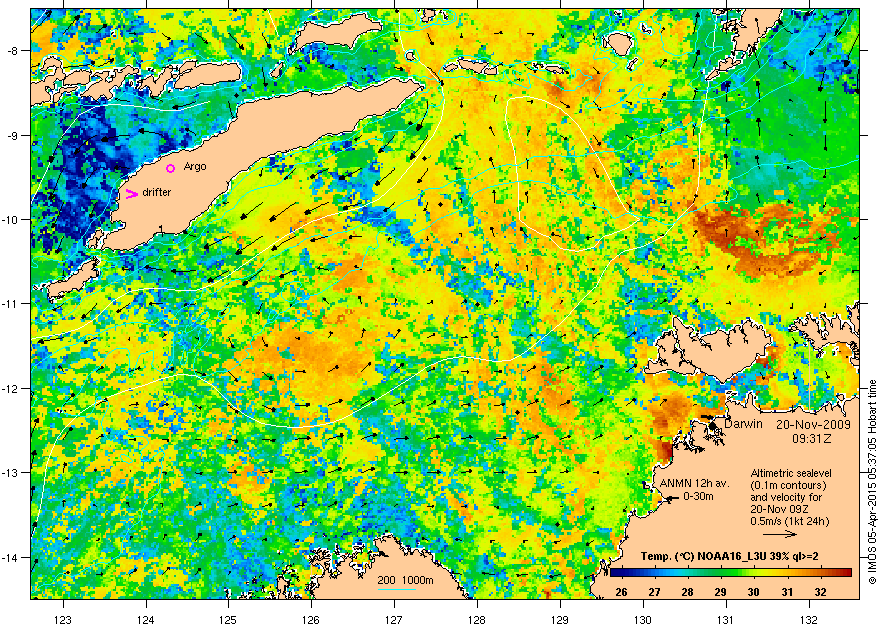Click the black Darwin city dot marker
This screenshot has height=630, width=880.
(713, 426)
